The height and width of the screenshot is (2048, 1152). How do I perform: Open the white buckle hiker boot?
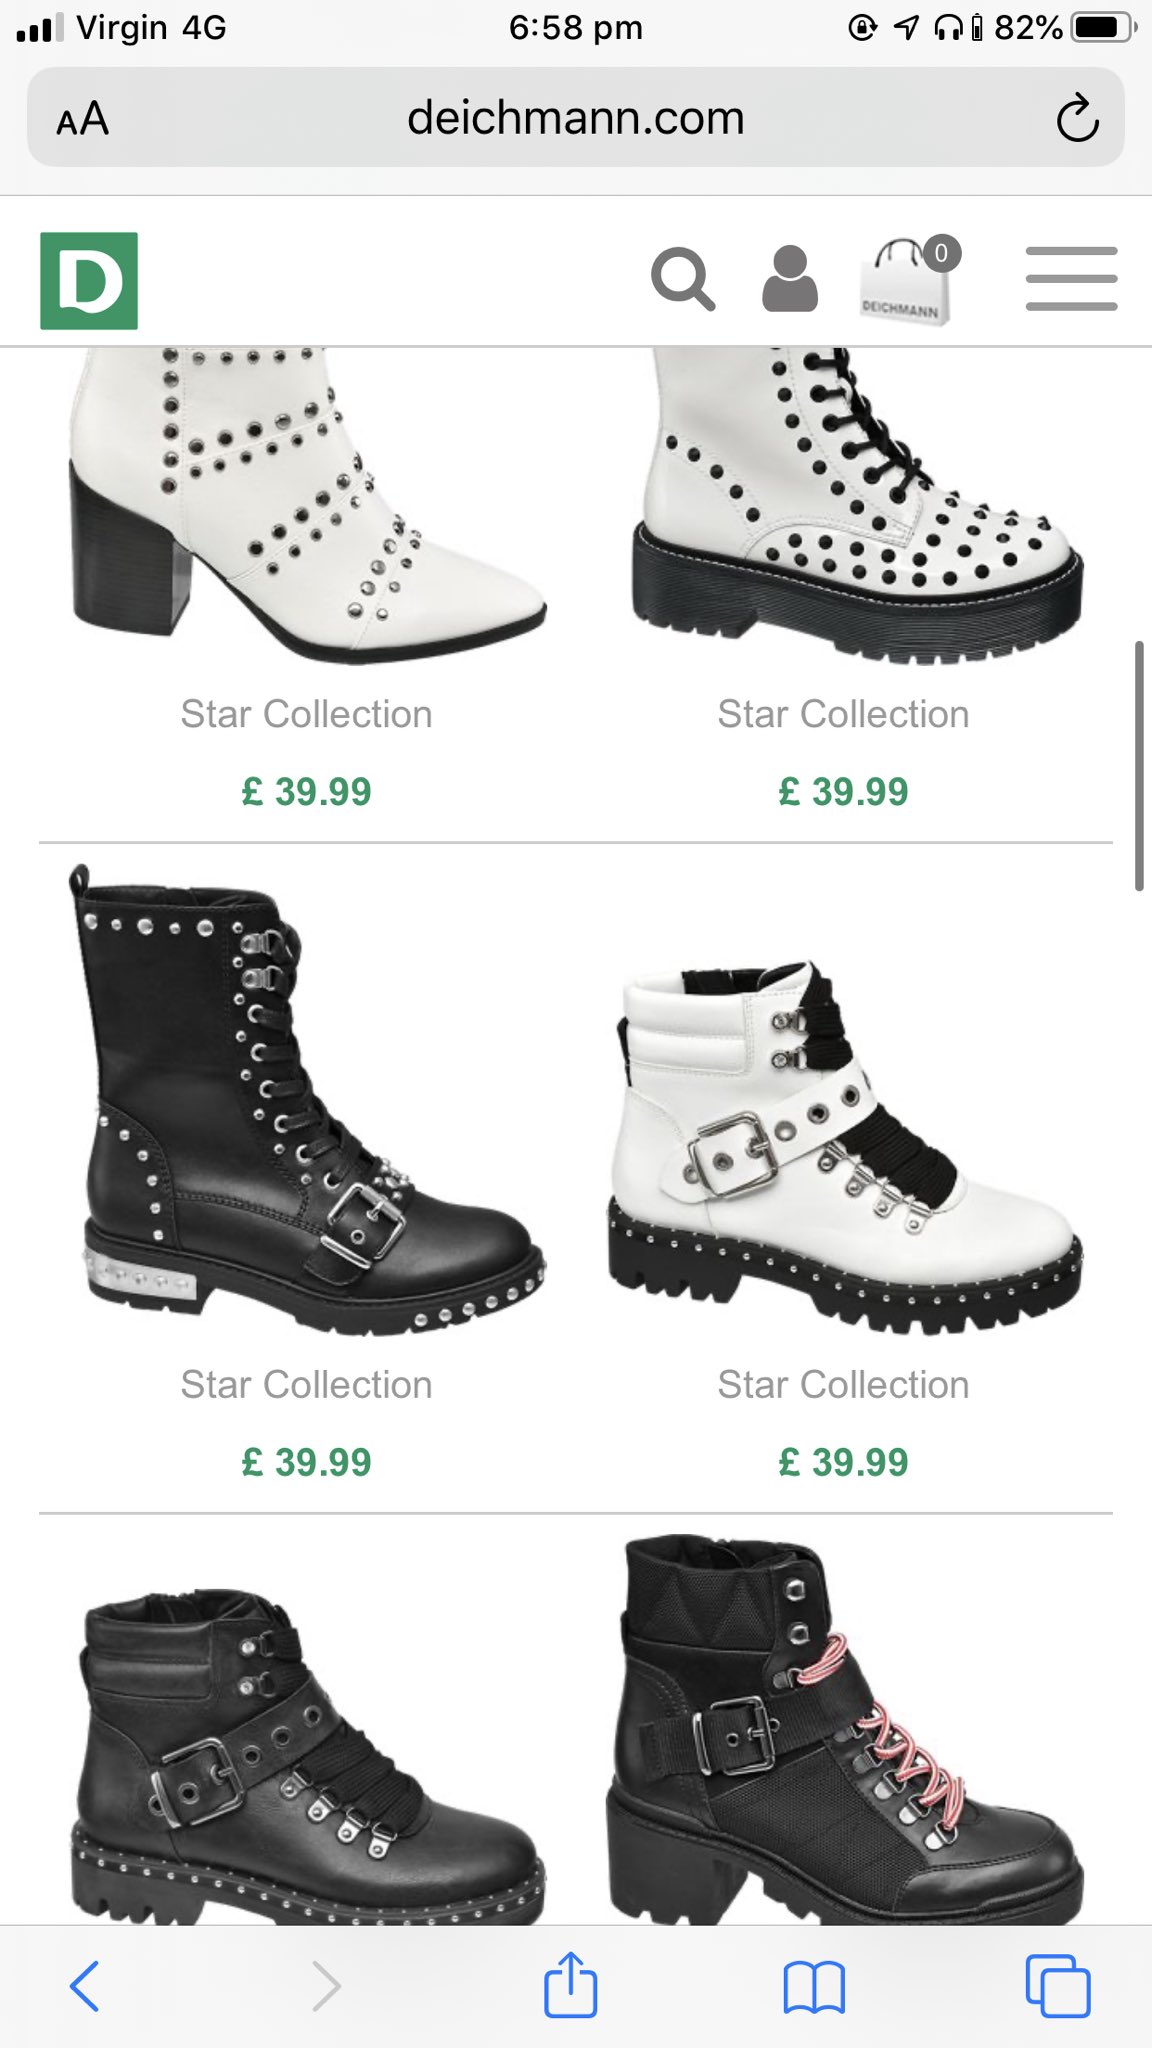coord(845,1148)
